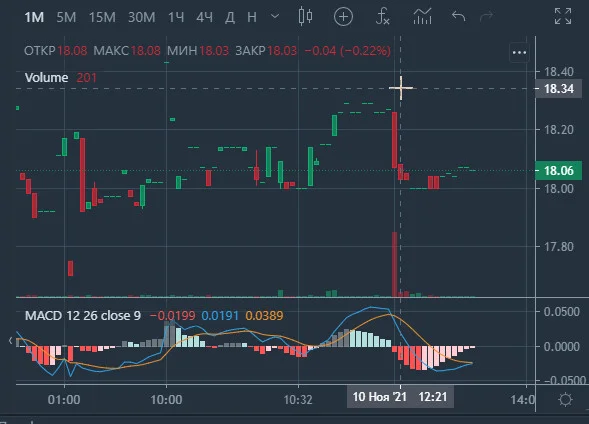Click the 12:21 crosshair time label
Image resolution: width=589 pixels, height=424 pixels.
coord(433,397)
